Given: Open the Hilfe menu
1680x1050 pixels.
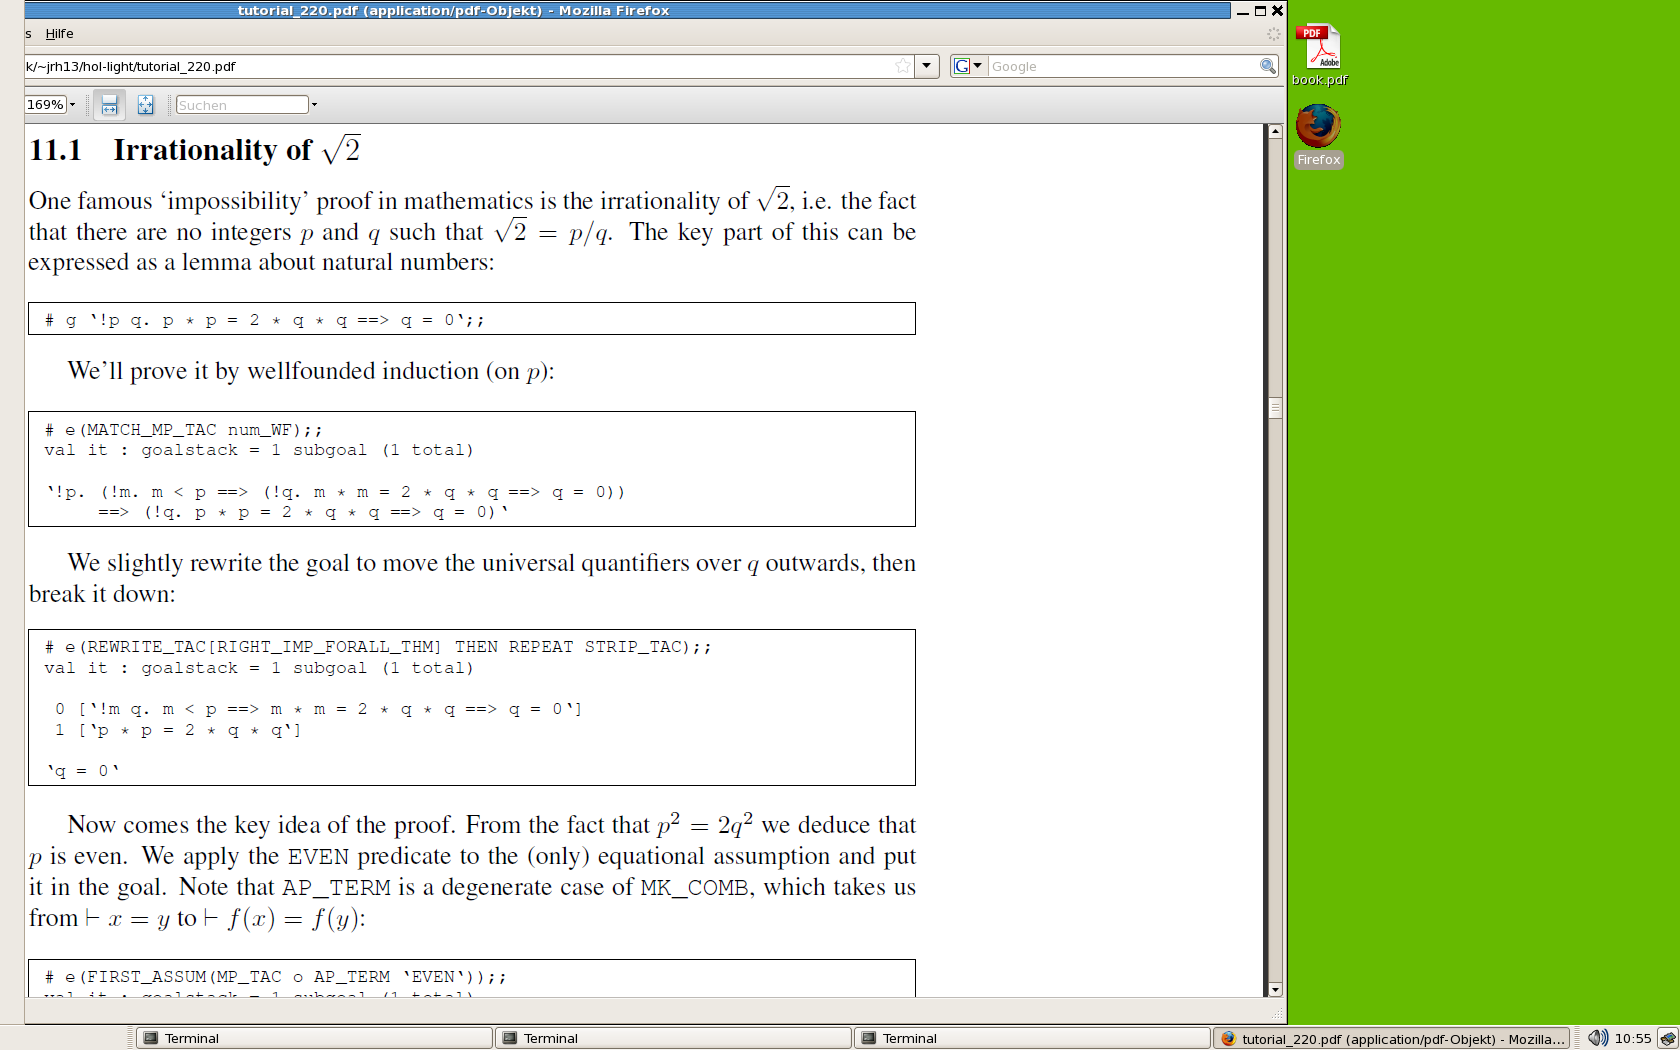Looking at the screenshot, I should pyautogui.click(x=59, y=33).
